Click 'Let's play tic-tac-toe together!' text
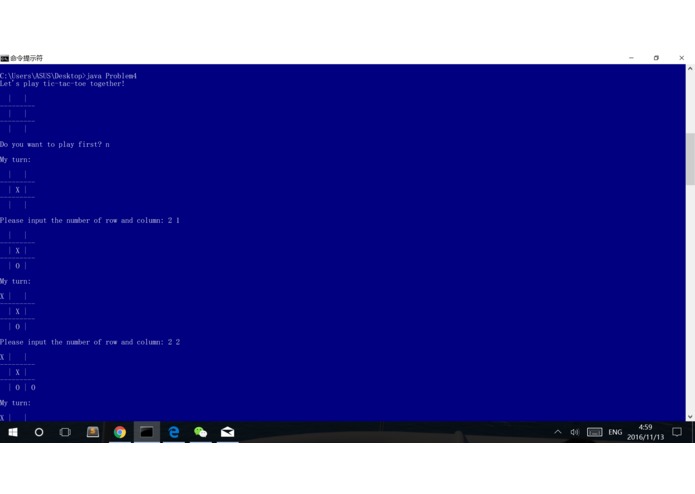This screenshot has width=695, height=494. tap(62, 84)
